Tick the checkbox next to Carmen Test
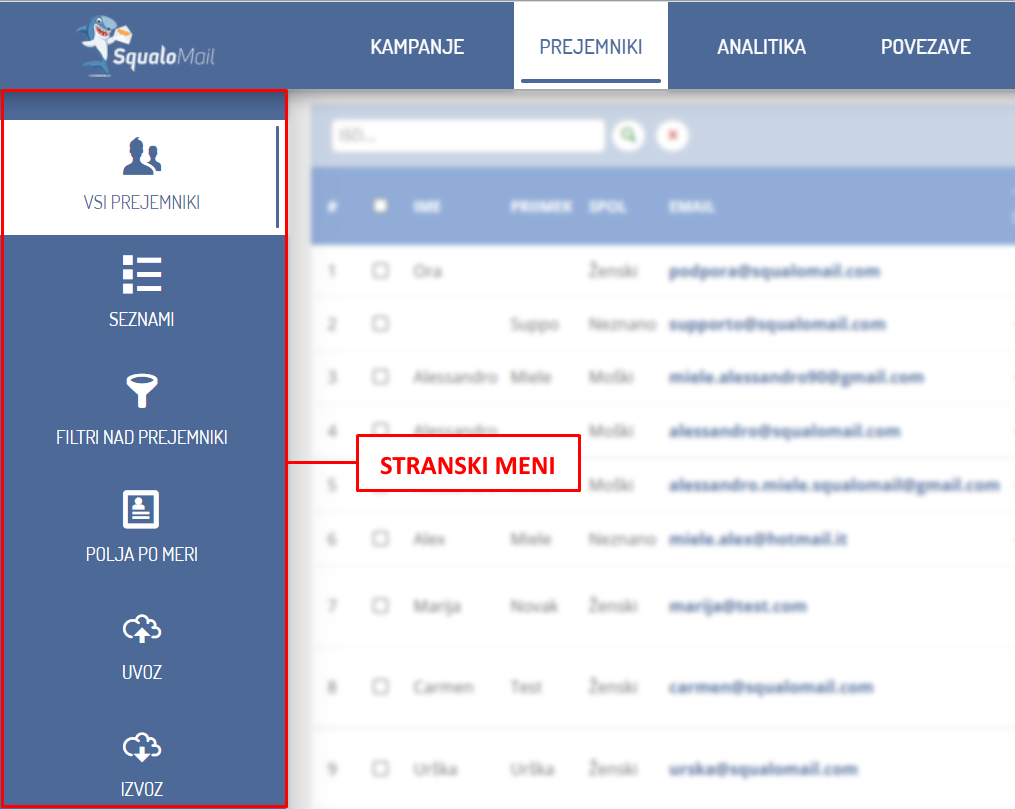 click(x=380, y=687)
